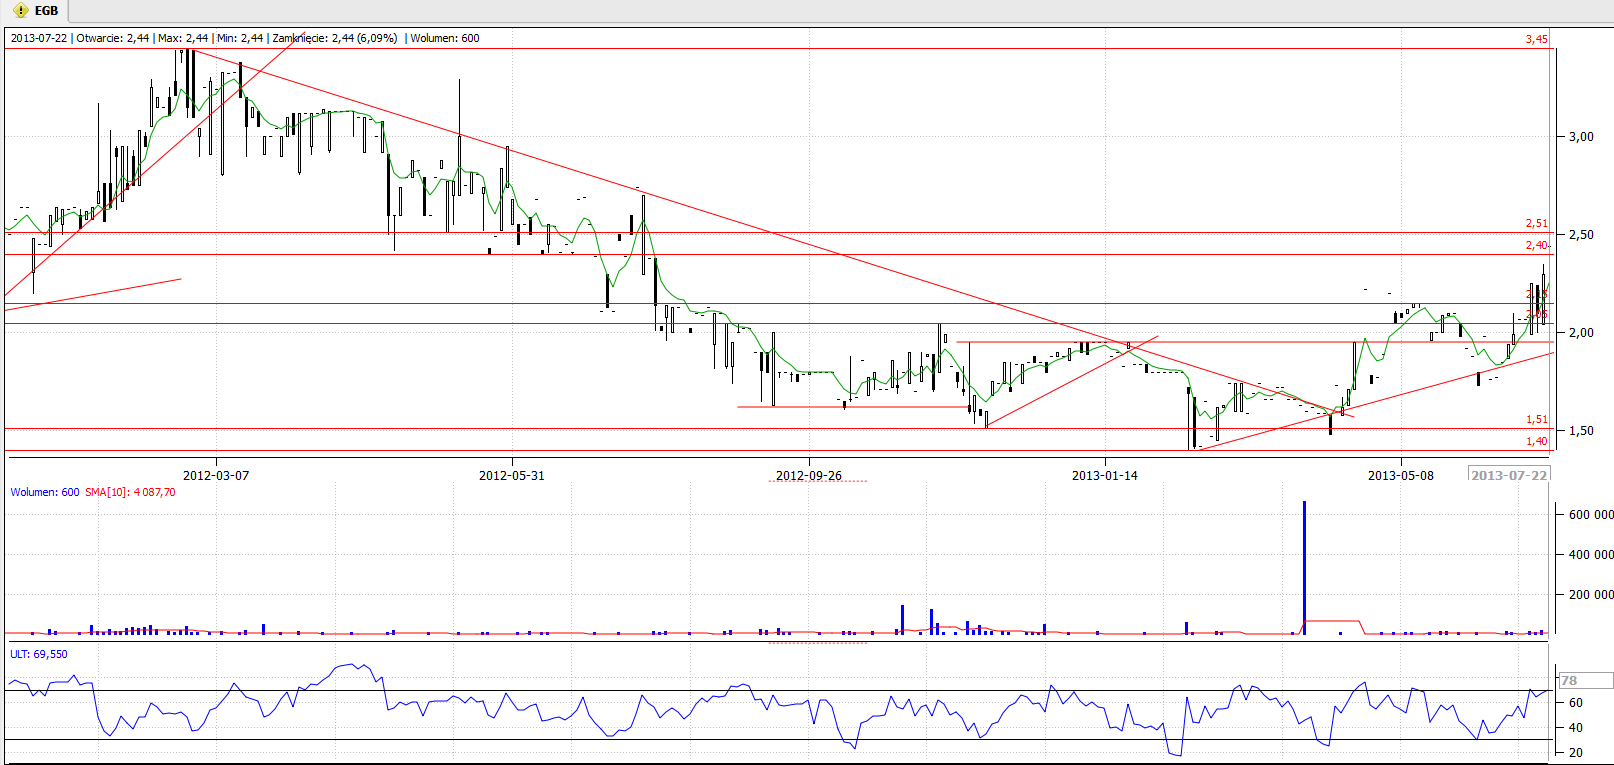Screen dimensions: 1614x765
Task: Click the 2012-05-31 date axis label
Action: (512, 475)
